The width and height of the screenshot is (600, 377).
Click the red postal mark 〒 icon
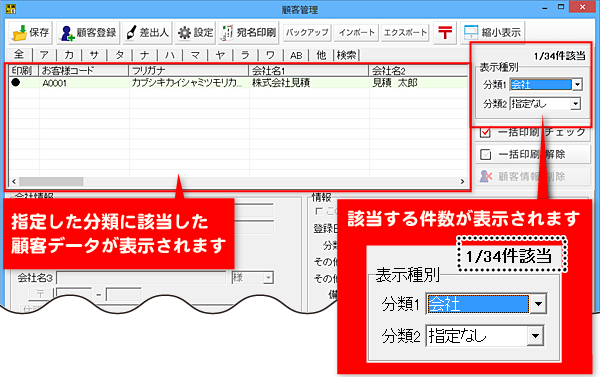(445, 33)
